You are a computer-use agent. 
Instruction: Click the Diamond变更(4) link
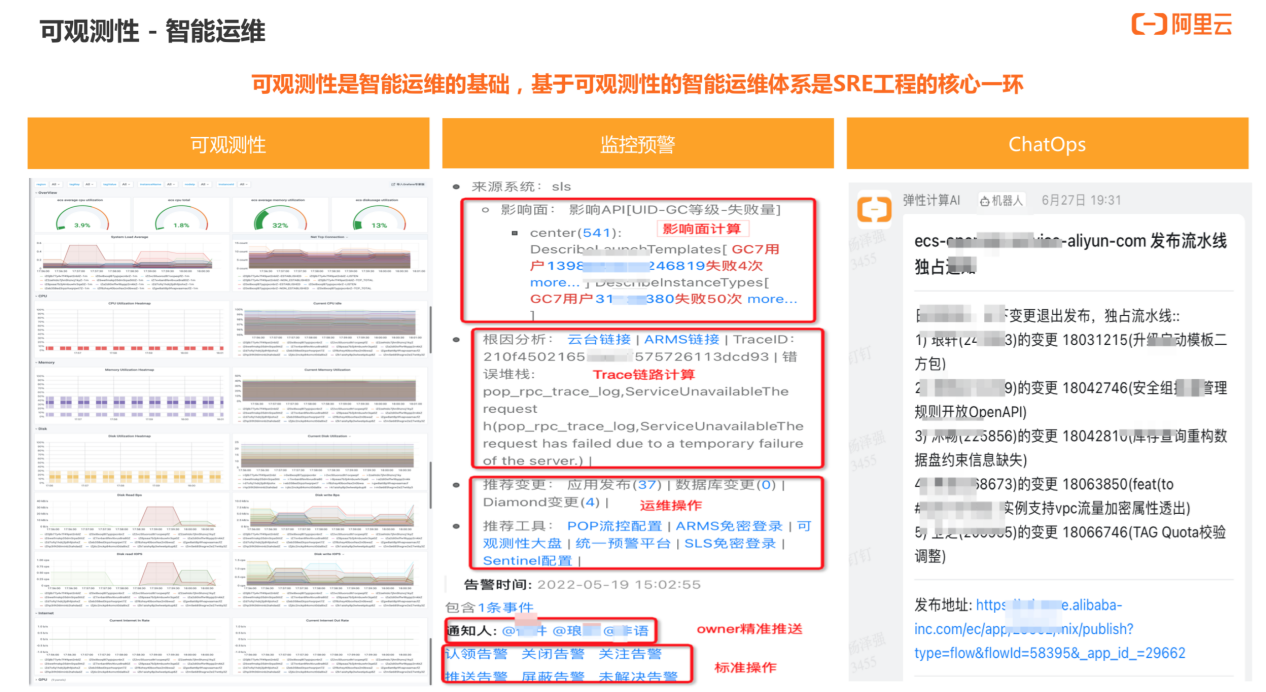(541, 502)
